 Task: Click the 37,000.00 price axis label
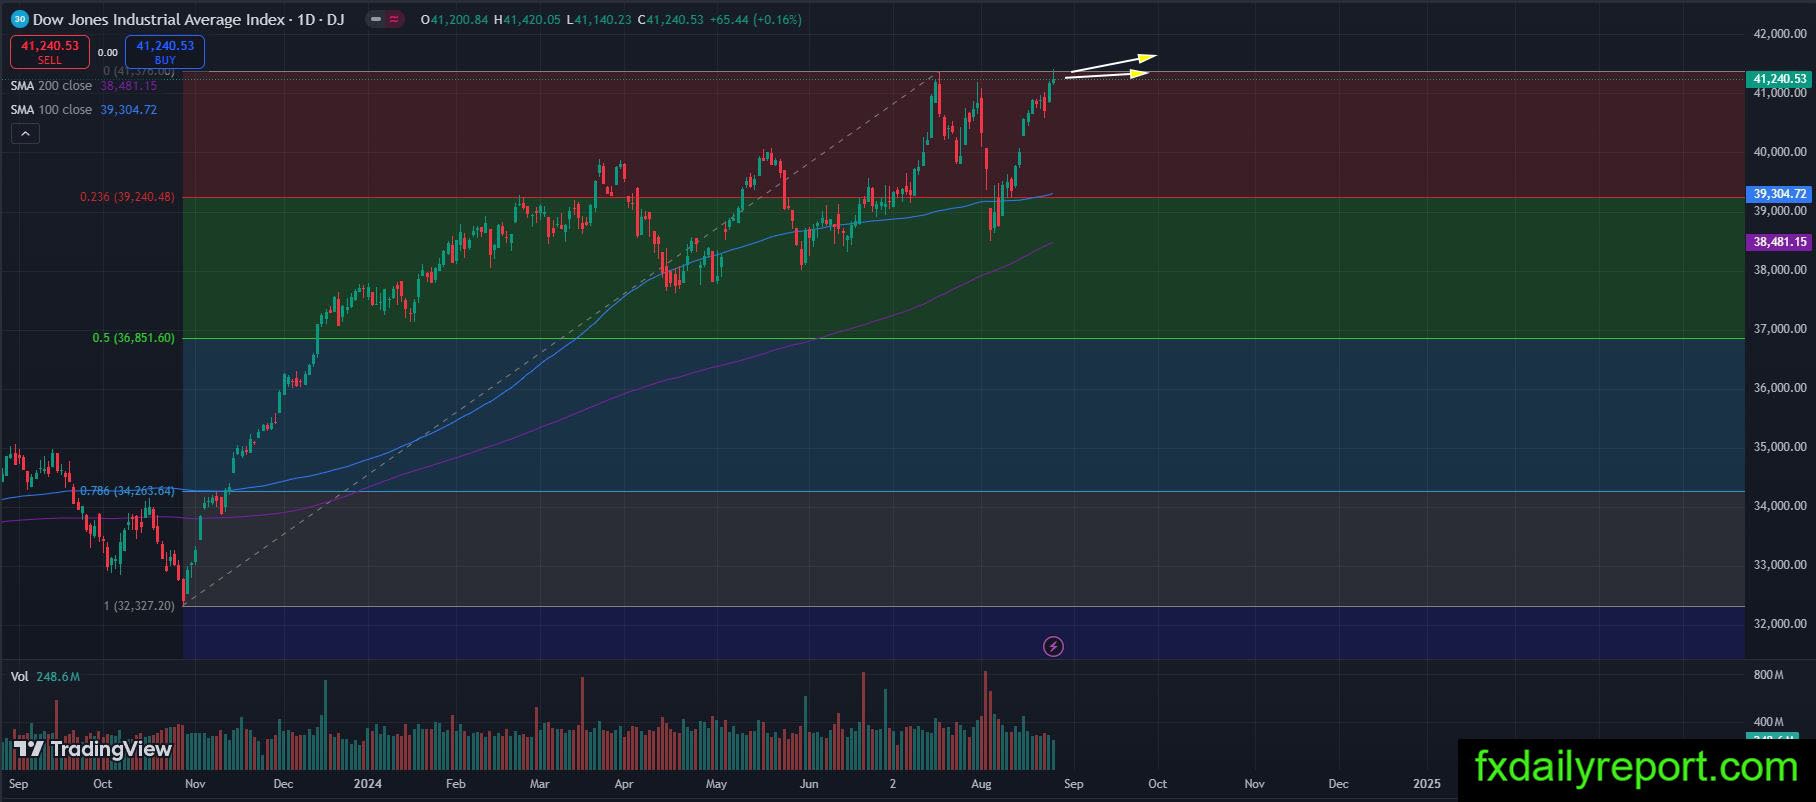pyautogui.click(x=1780, y=329)
